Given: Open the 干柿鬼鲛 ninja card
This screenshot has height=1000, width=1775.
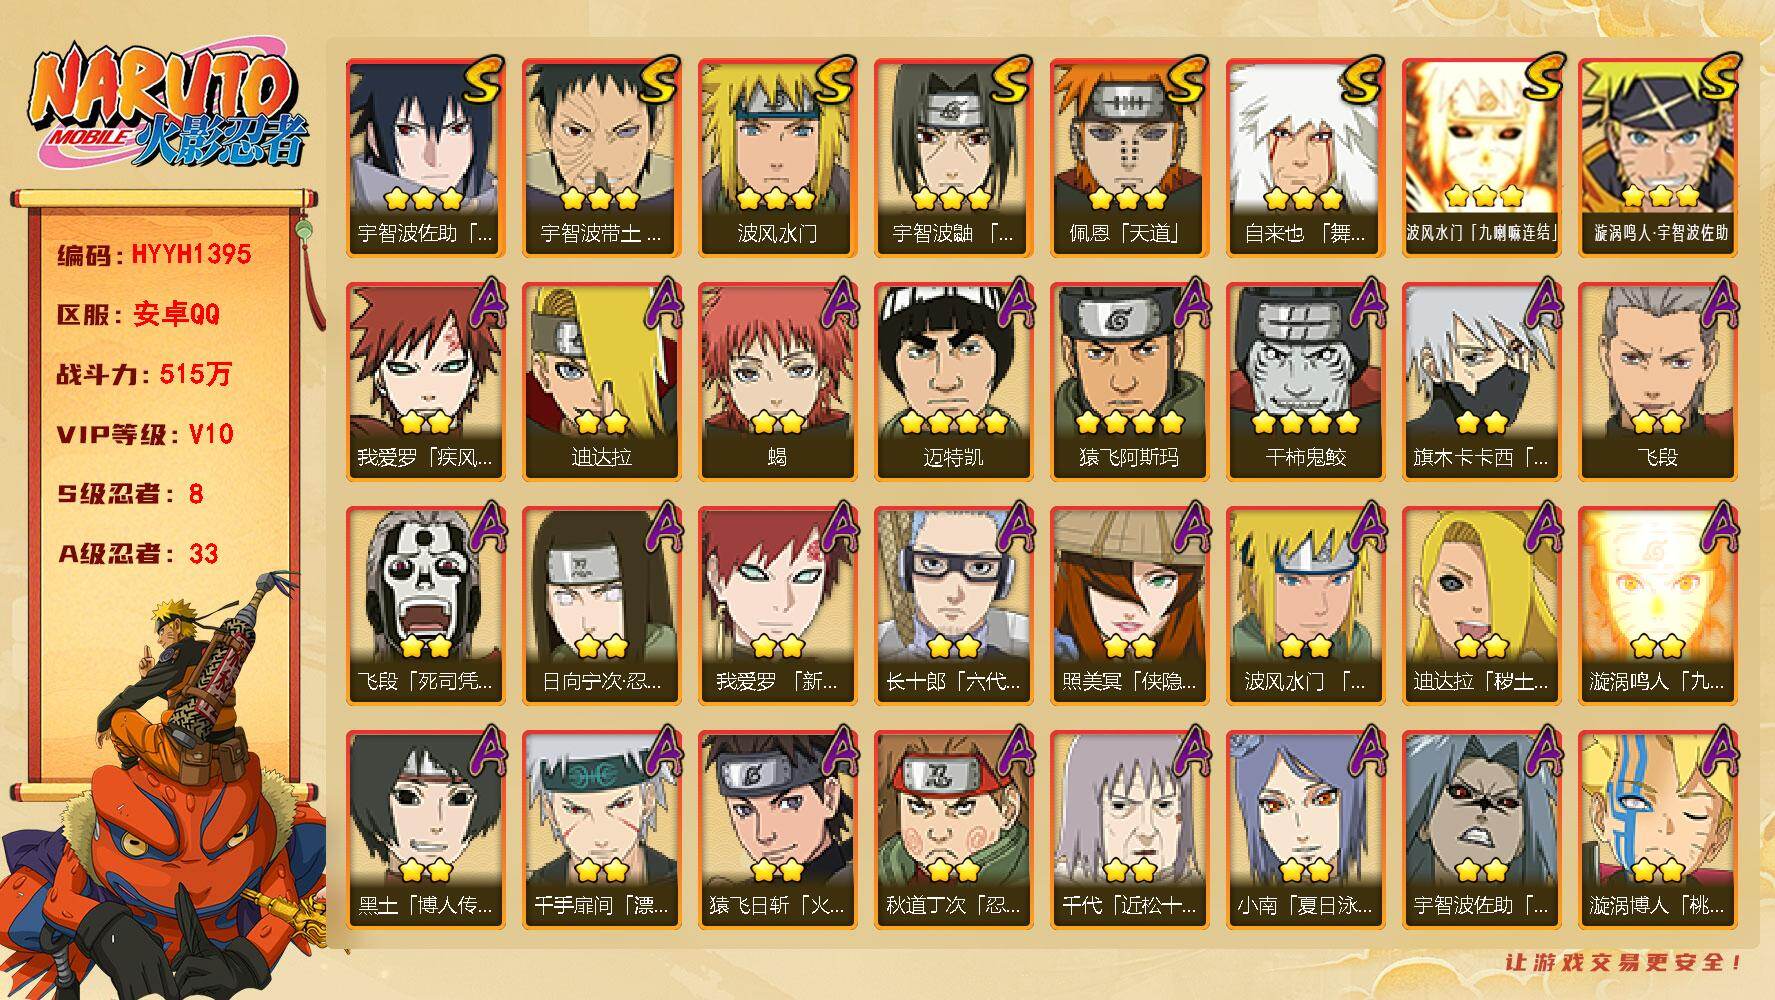Looking at the screenshot, I should point(1305,381).
